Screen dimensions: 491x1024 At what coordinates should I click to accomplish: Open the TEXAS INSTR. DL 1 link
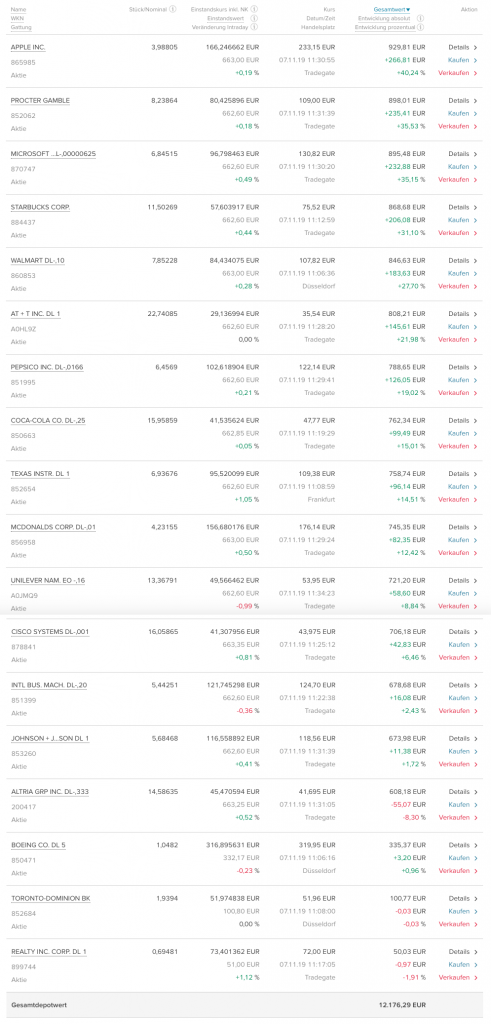tap(40, 473)
